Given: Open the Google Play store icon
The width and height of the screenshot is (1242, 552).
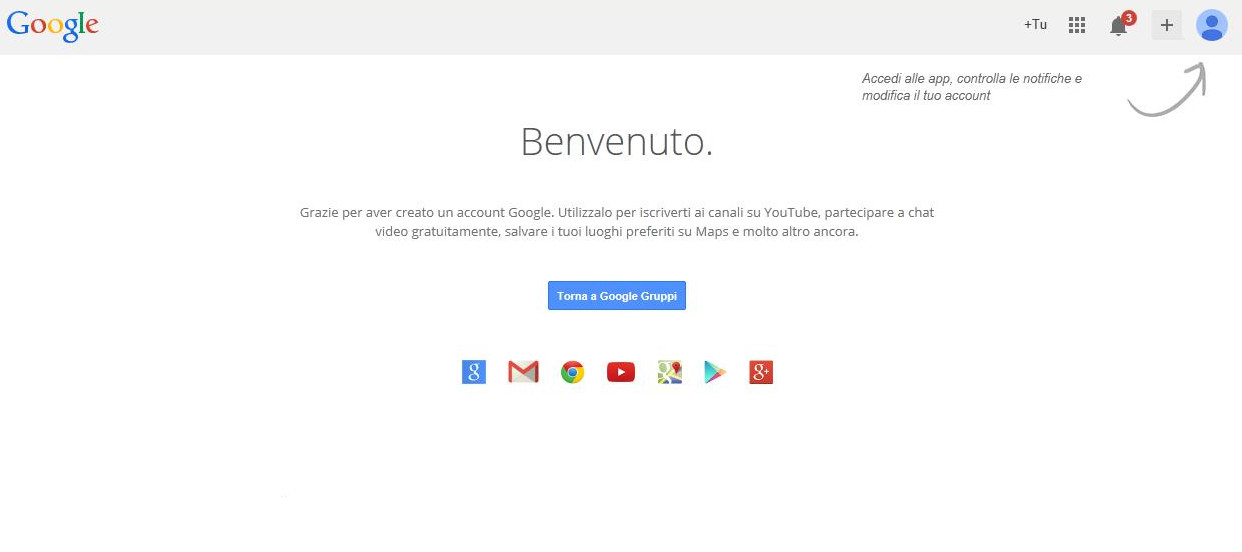Looking at the screenshot, I should [x=715, y=373].
